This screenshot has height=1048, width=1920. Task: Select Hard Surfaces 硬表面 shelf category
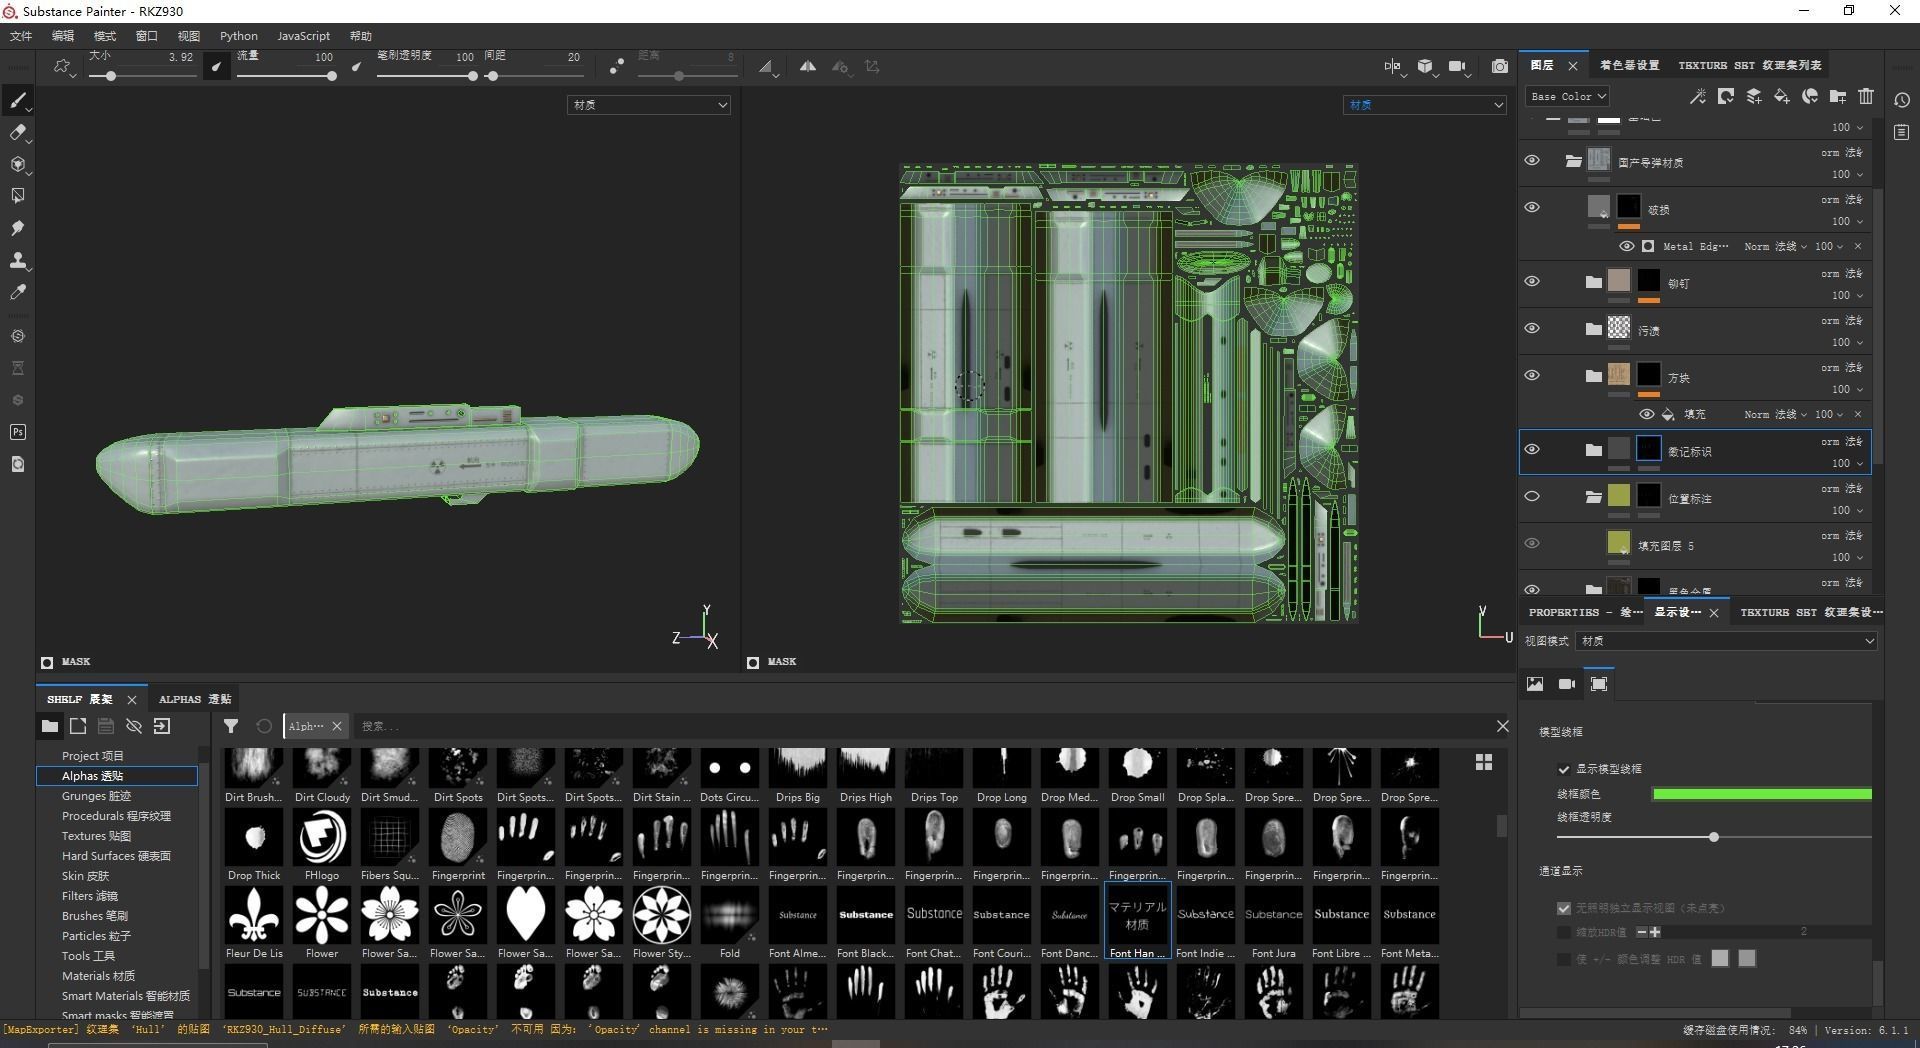click(117, 856)
